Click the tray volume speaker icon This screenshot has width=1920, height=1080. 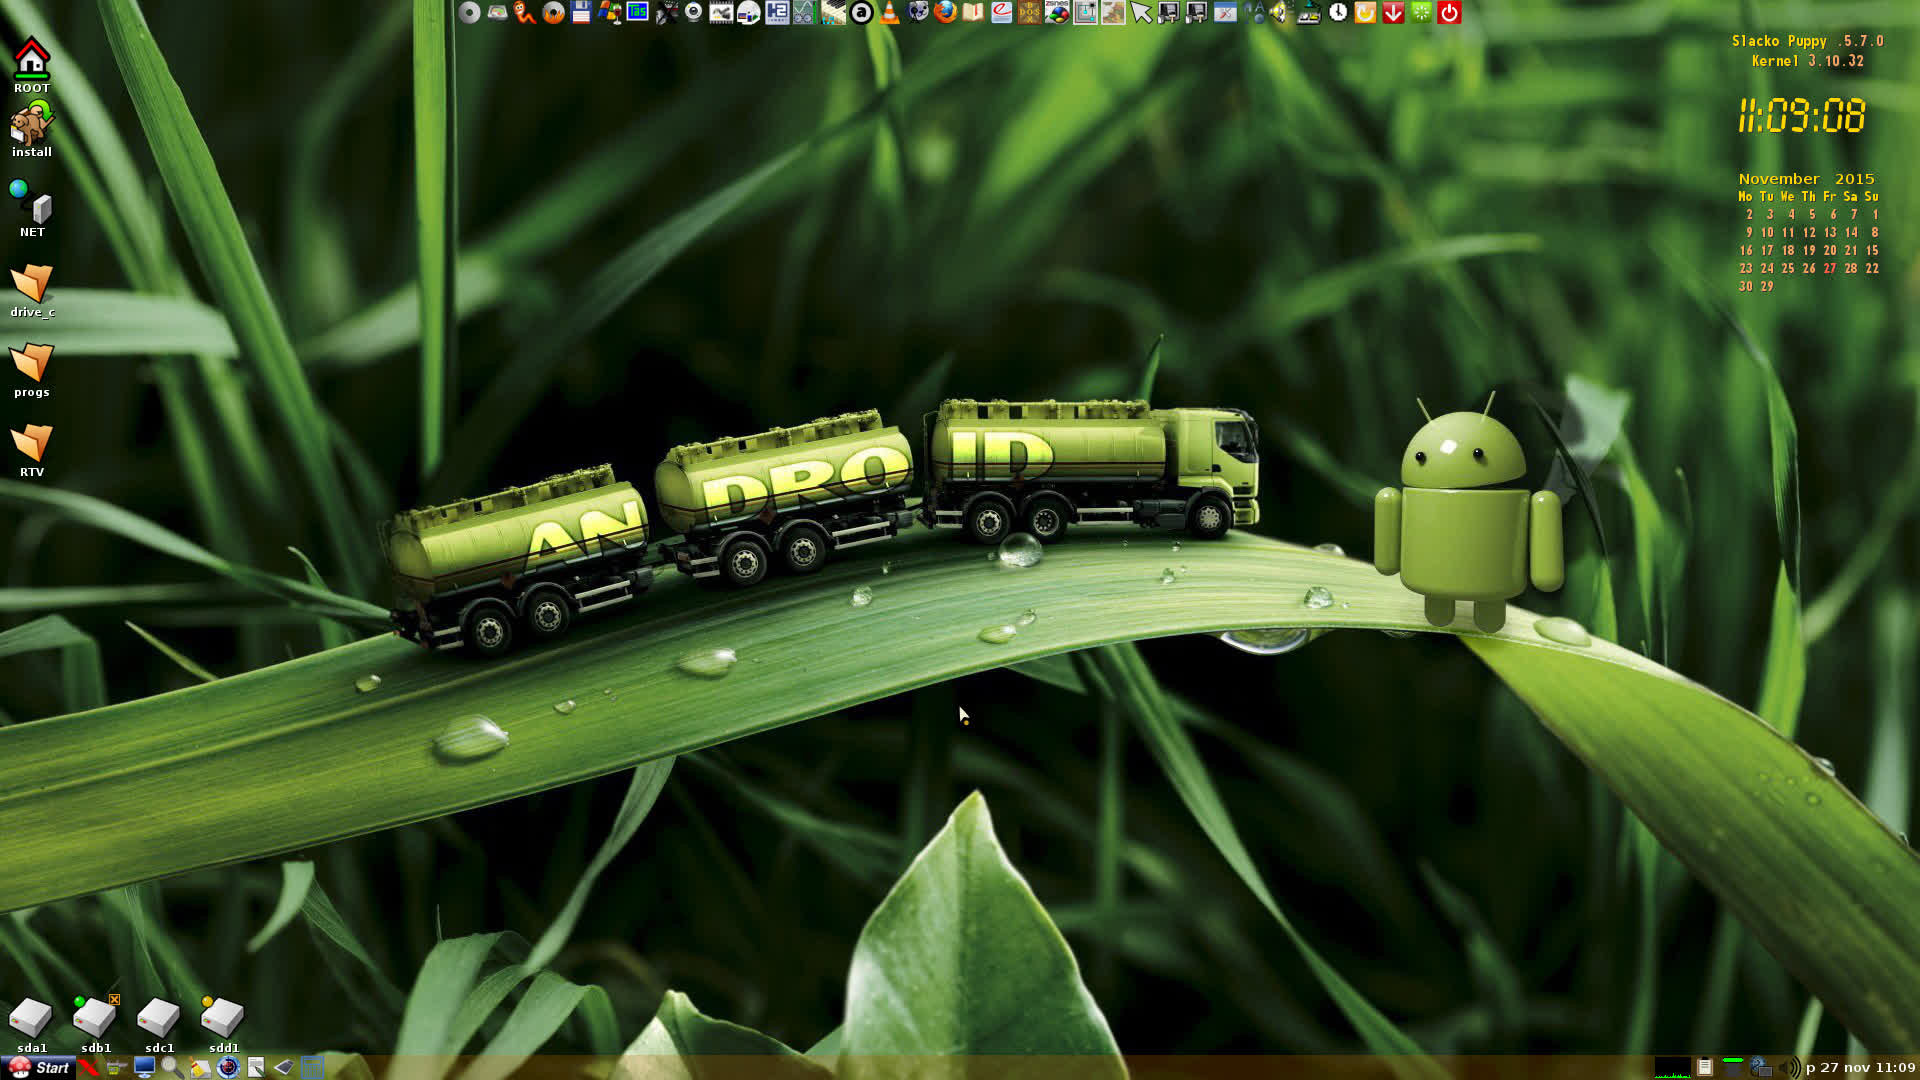1790,1067
